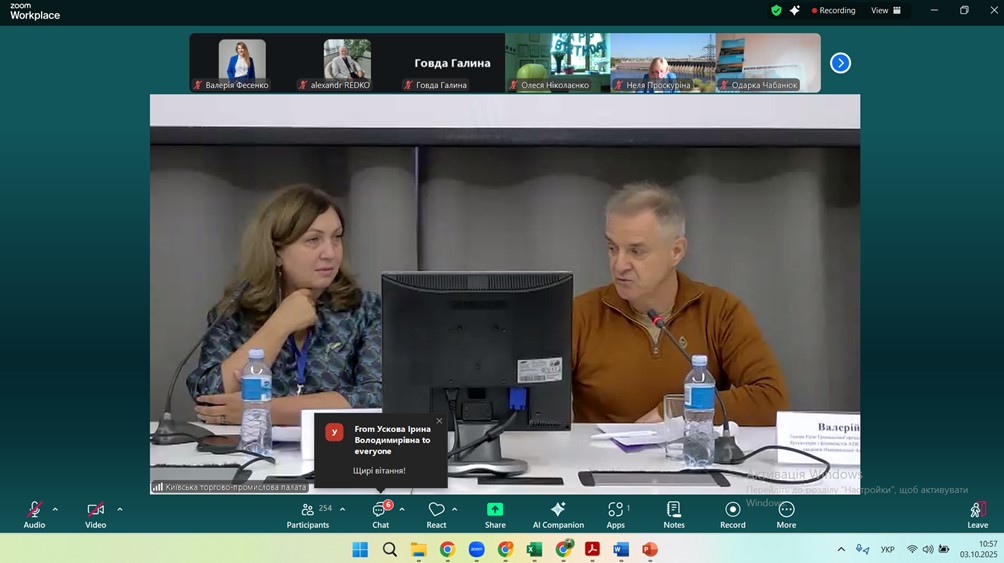The image size is (1004, 563).
Task: Toggle the Record button in toolbar
Action: [x=733, y=510]
